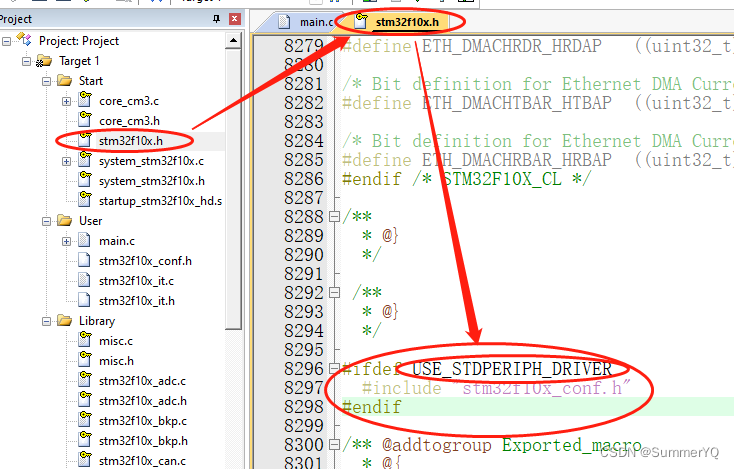Click the stm32f10x_it.c file icon
The image size is (734, 469).
(x=84, y=281)
